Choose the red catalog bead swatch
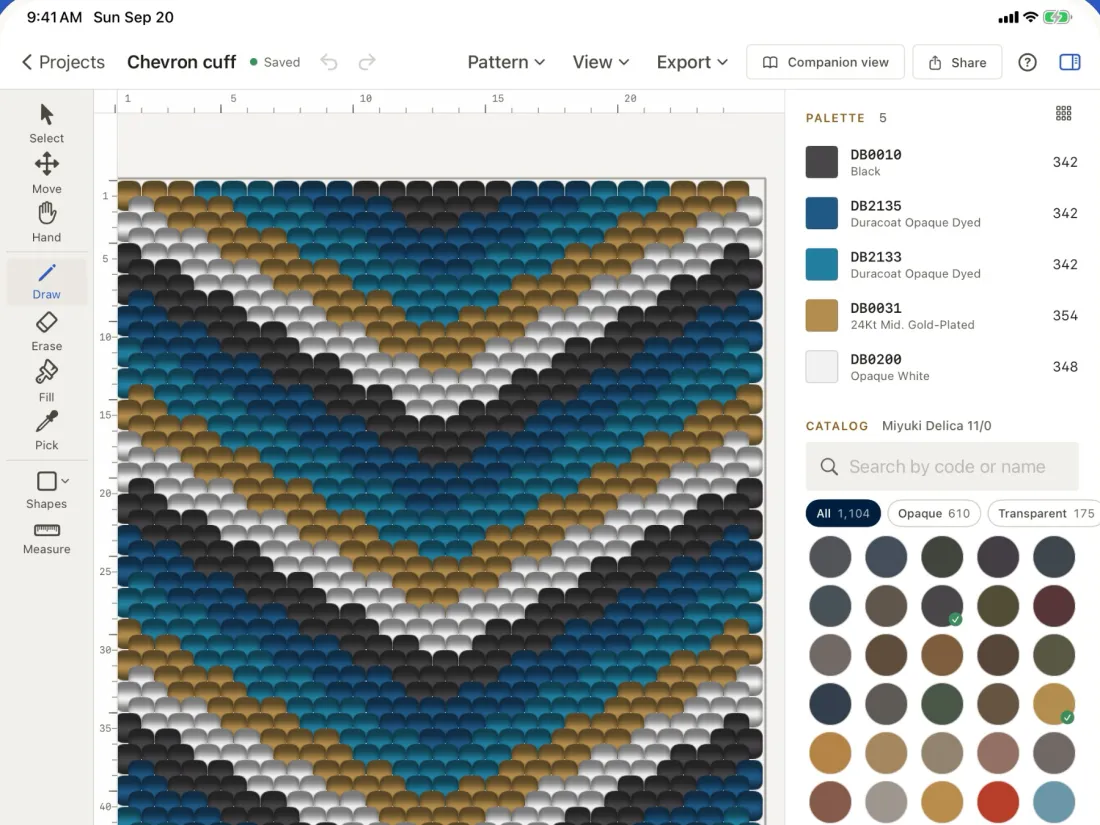The width and height of the screenshot is (1100, 825). 998,802
